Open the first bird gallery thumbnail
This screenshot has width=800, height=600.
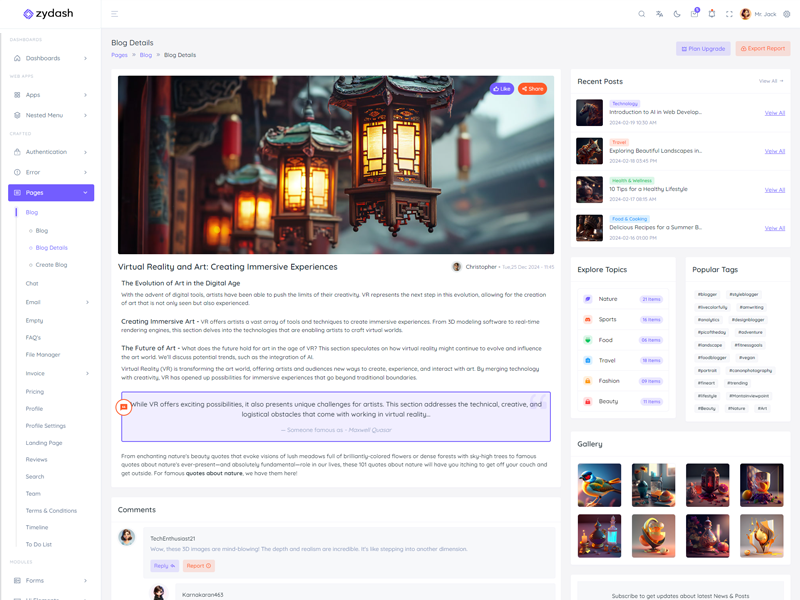pyautogui.click(x=599, y=485)
